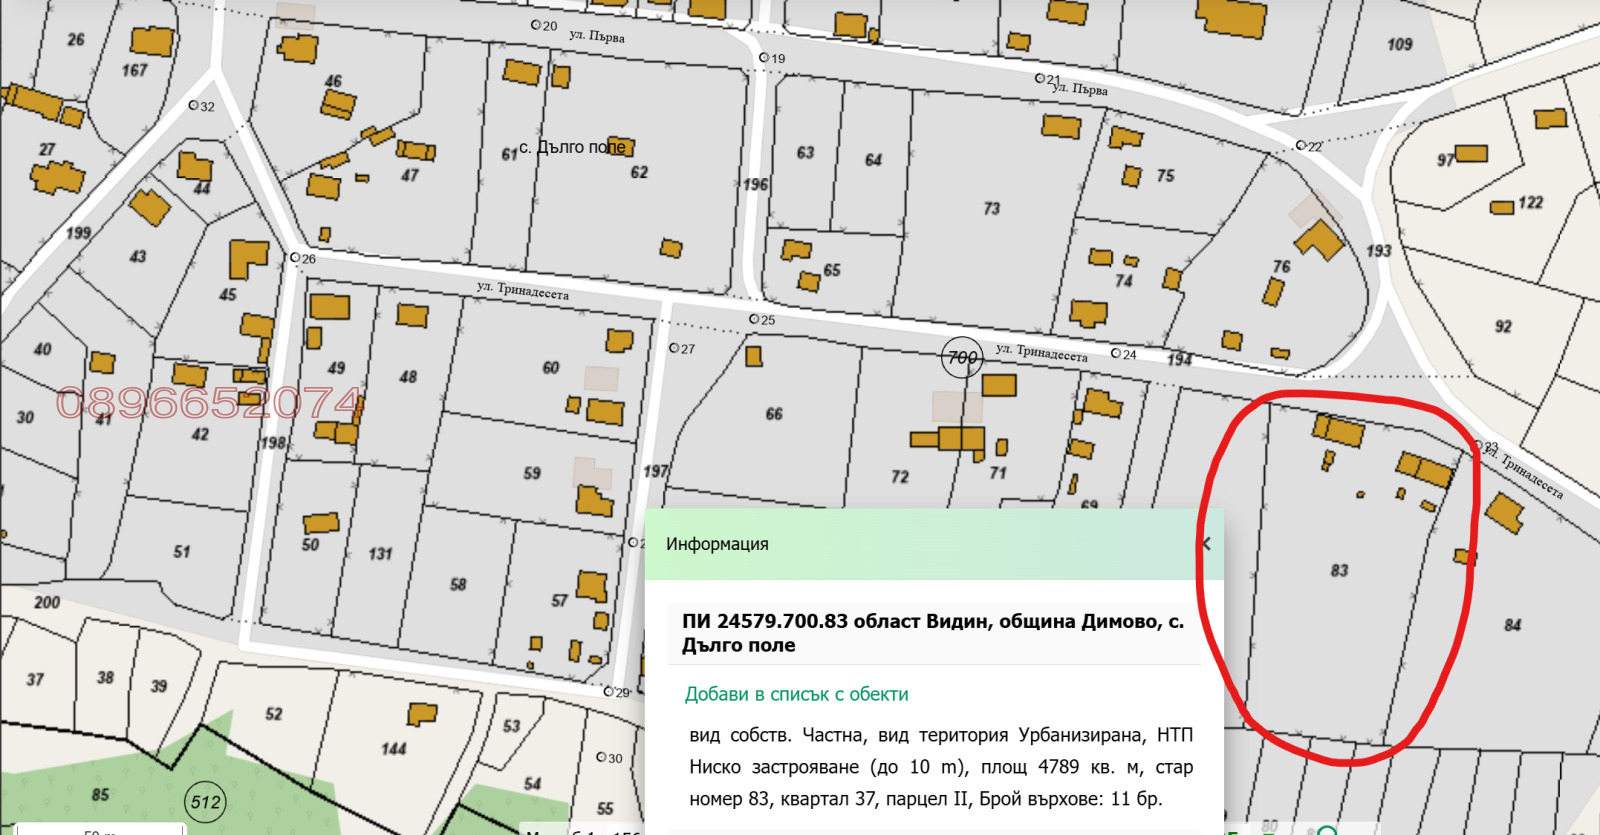Select parcel label 200
This screenshot has width=1600, height=835.
[47, 602]
